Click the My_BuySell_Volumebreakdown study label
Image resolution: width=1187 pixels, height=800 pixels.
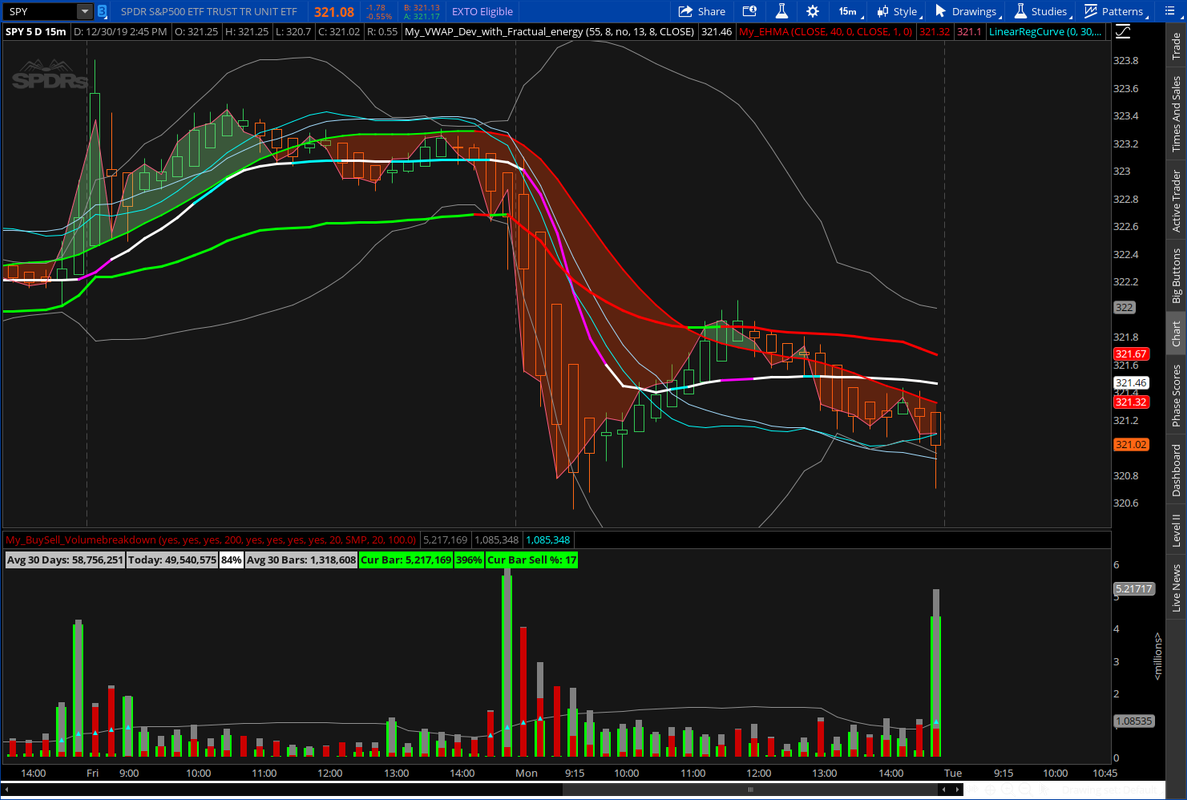pos(210,540)
